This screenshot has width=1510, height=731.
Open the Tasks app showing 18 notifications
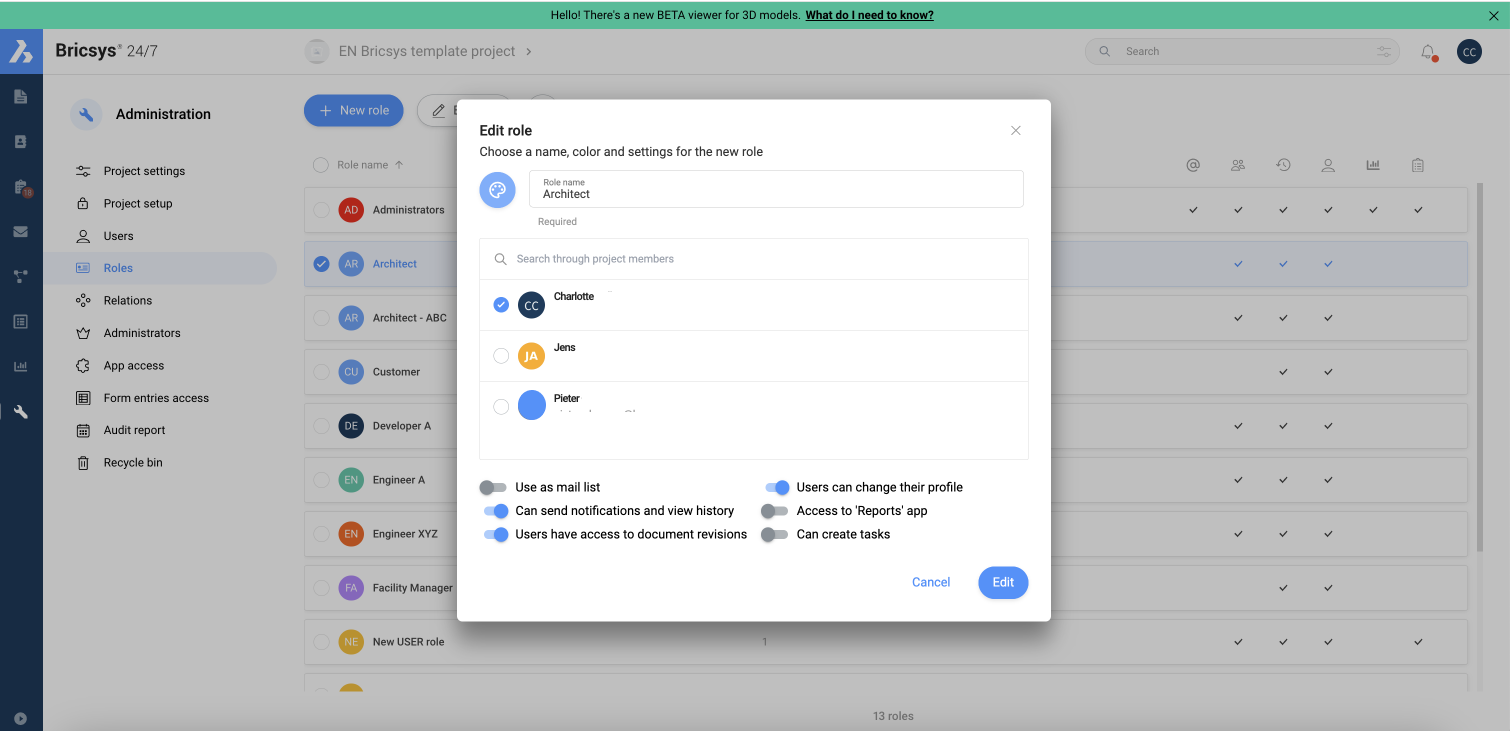21,186
